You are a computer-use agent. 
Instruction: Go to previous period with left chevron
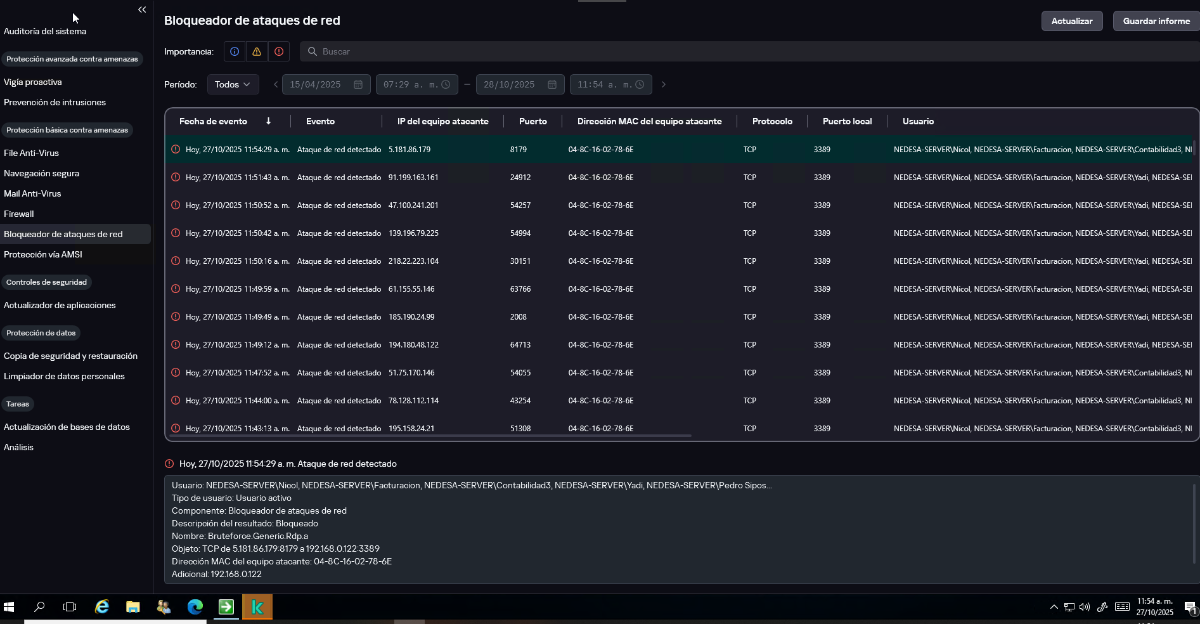coord(276,85)
